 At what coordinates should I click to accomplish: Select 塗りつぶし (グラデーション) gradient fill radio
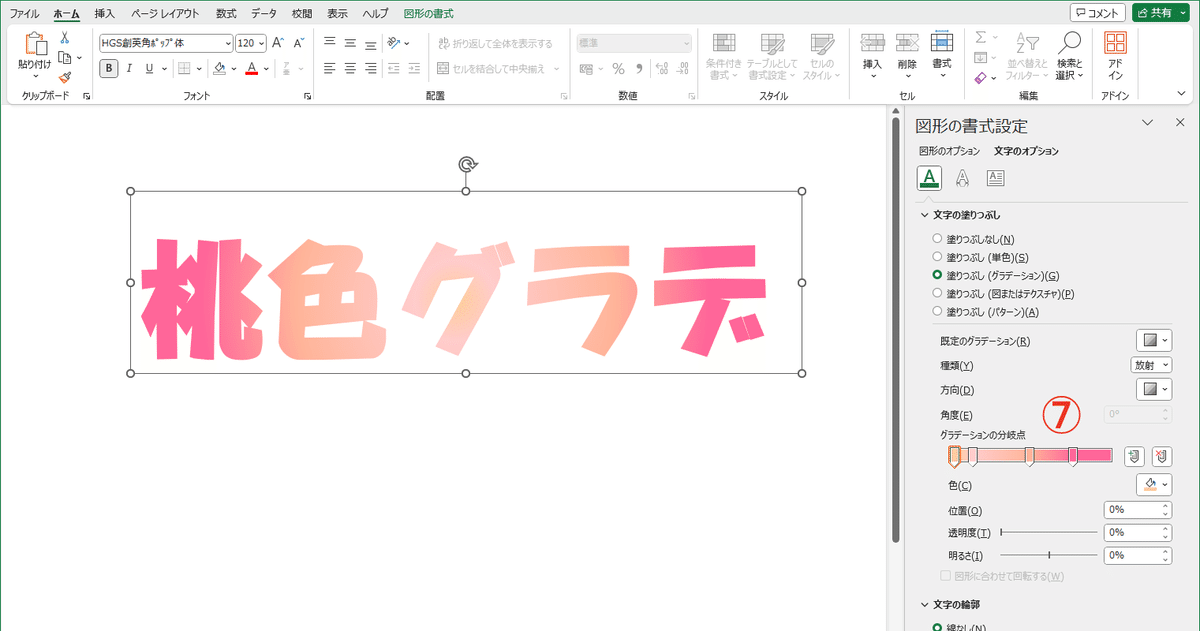(x=937, y=275)
